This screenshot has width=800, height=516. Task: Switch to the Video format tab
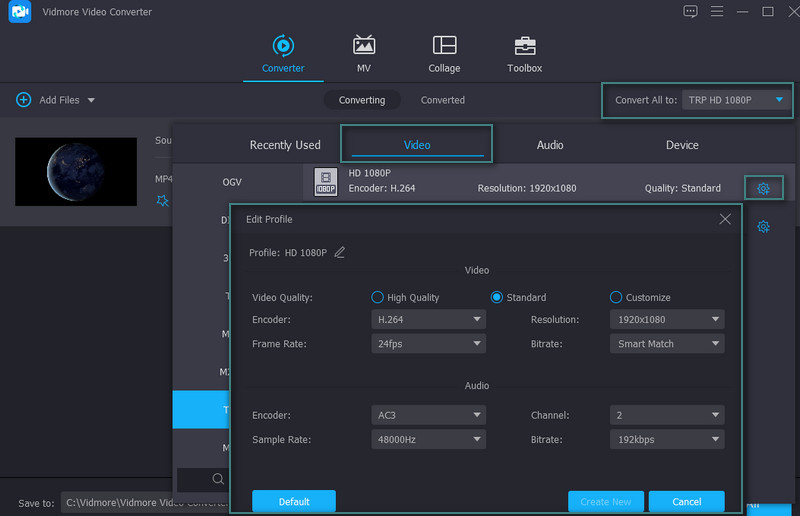click(x=417, y=145)
